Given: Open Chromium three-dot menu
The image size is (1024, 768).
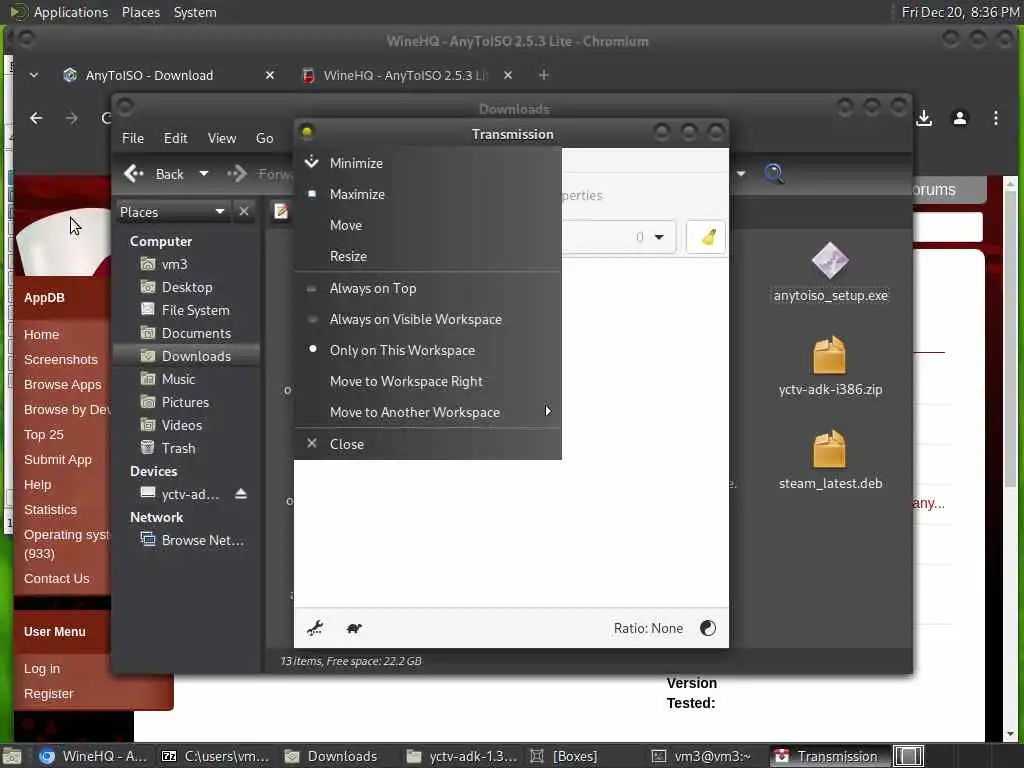Looking at the screenshot, I should coord(996,118).
